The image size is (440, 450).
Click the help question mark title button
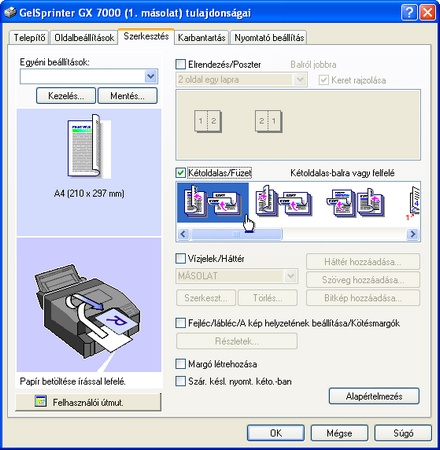(409, 13)
